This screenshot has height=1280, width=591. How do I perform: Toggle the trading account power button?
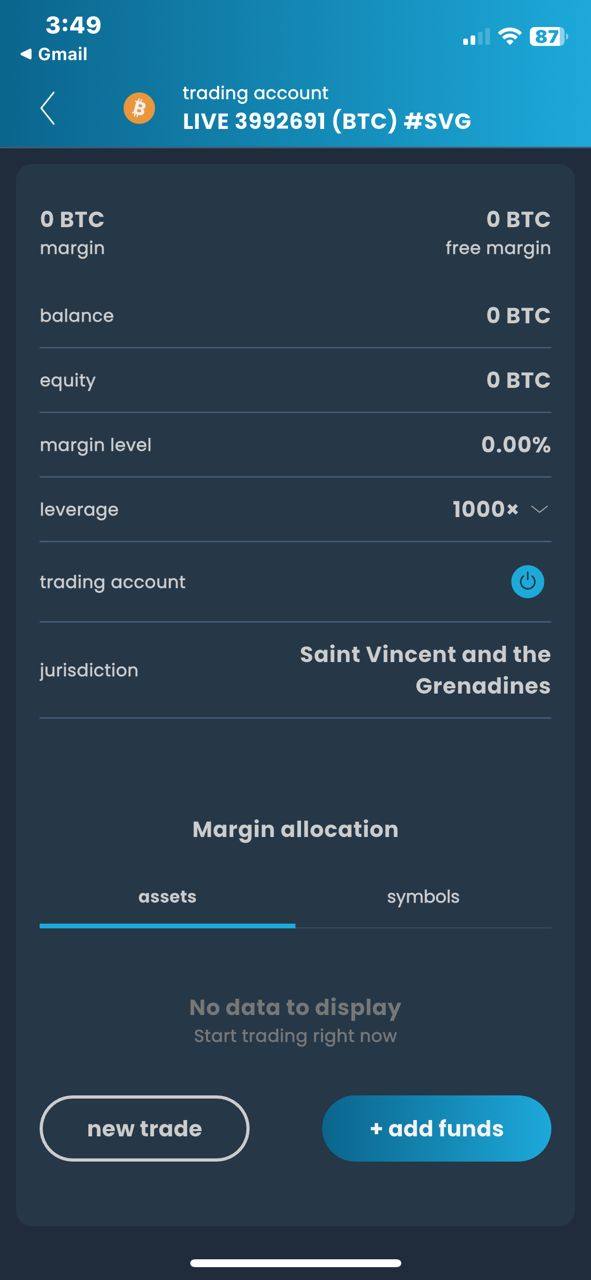527,582
